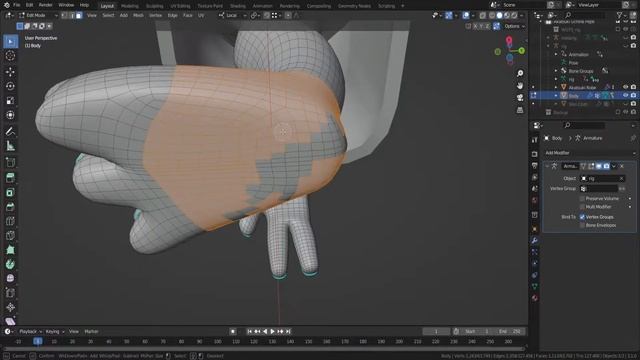The width and height of the screenshot is (640, 360).
Task: Click the outliner search field
Action: click(584, 15)
